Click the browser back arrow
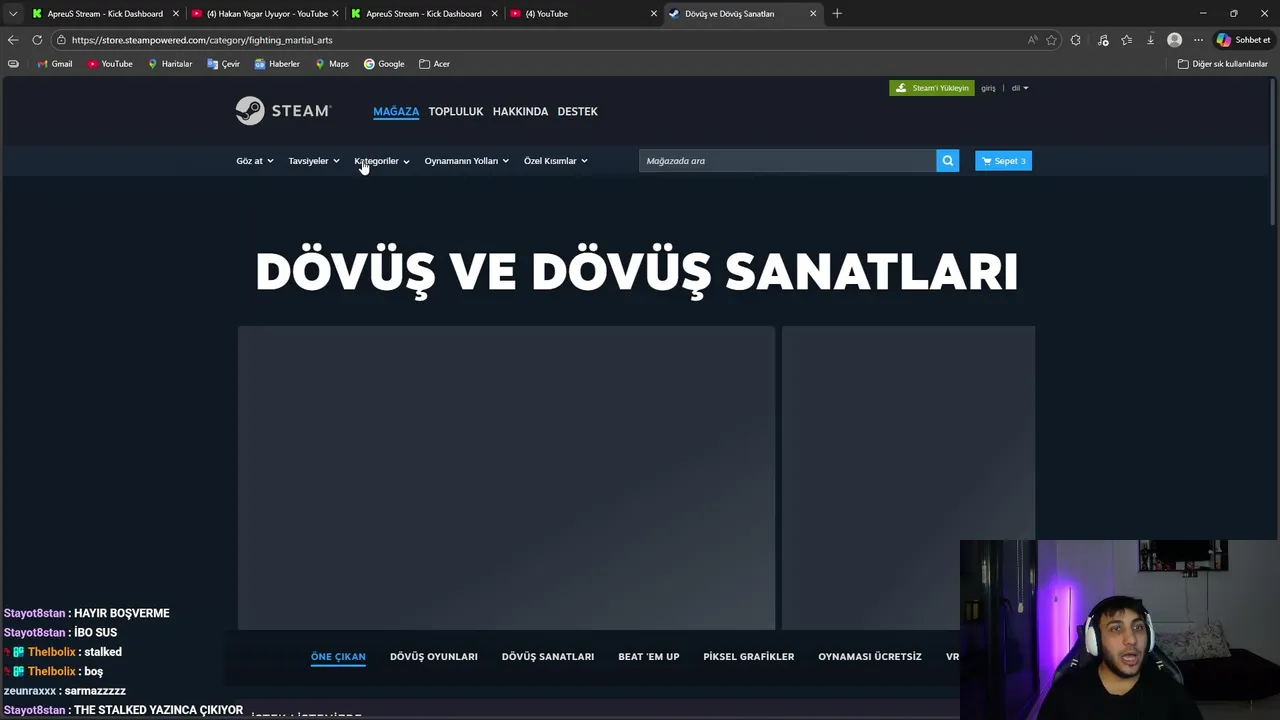Image resolution: width=1280 pixels, height=720 pixels. (x=12, y=40)
